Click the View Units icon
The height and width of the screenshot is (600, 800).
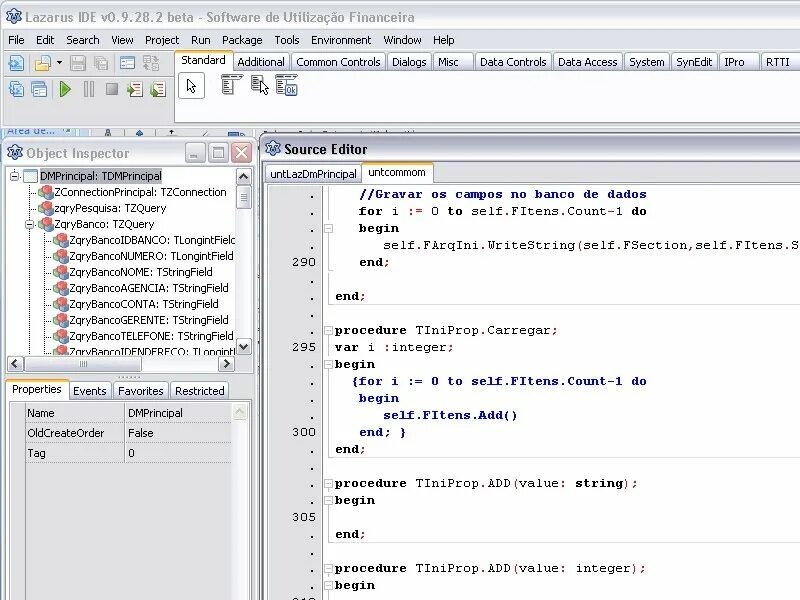pyautogui.click(x=16, y=89)
